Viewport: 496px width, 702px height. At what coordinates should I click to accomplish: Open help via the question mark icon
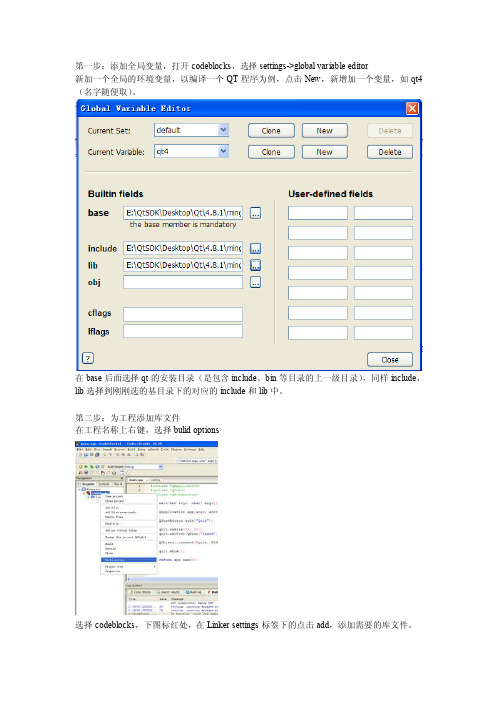pos(88,358)
